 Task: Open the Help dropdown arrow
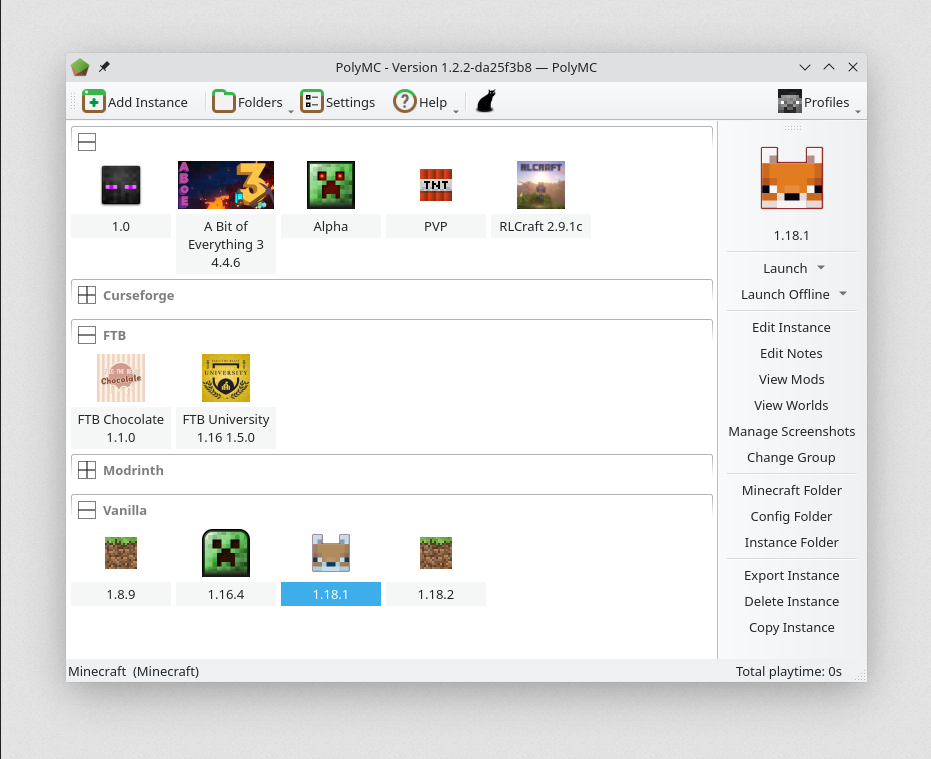click(456, 111)
